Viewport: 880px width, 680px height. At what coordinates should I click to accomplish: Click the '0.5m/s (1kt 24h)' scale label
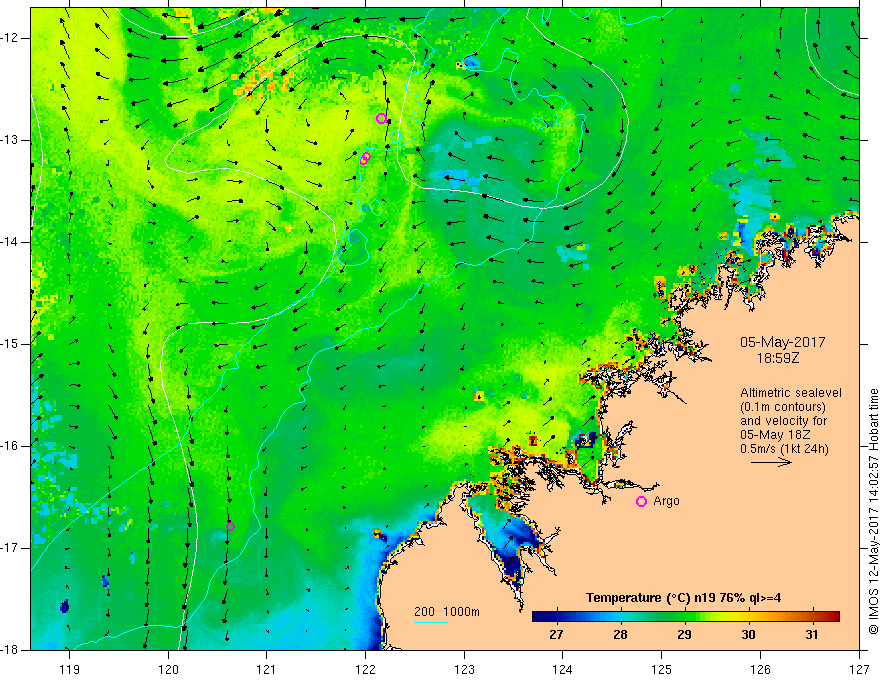coord(785,449)
